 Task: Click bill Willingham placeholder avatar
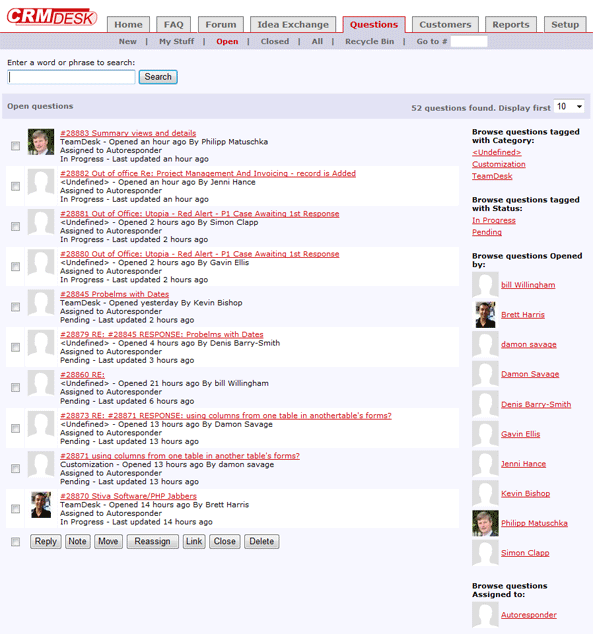[x=485, y=285]
